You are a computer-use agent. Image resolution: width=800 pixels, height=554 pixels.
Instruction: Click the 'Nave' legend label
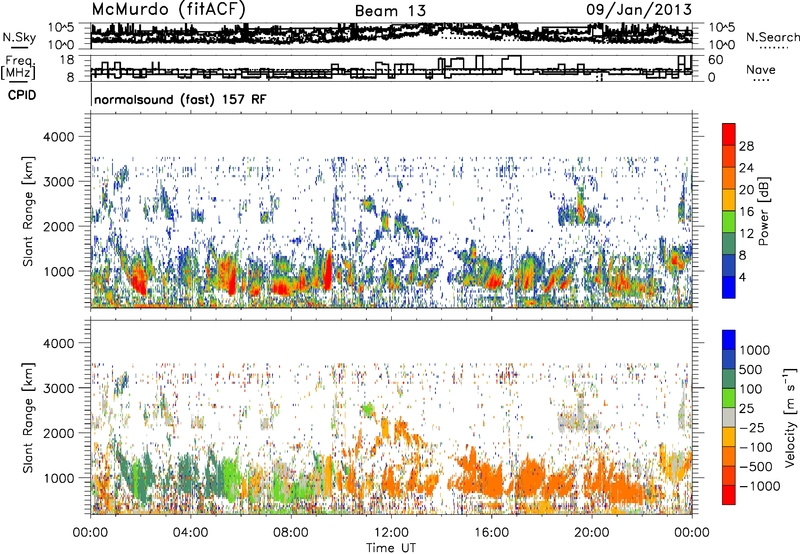(x=761, y=69)
